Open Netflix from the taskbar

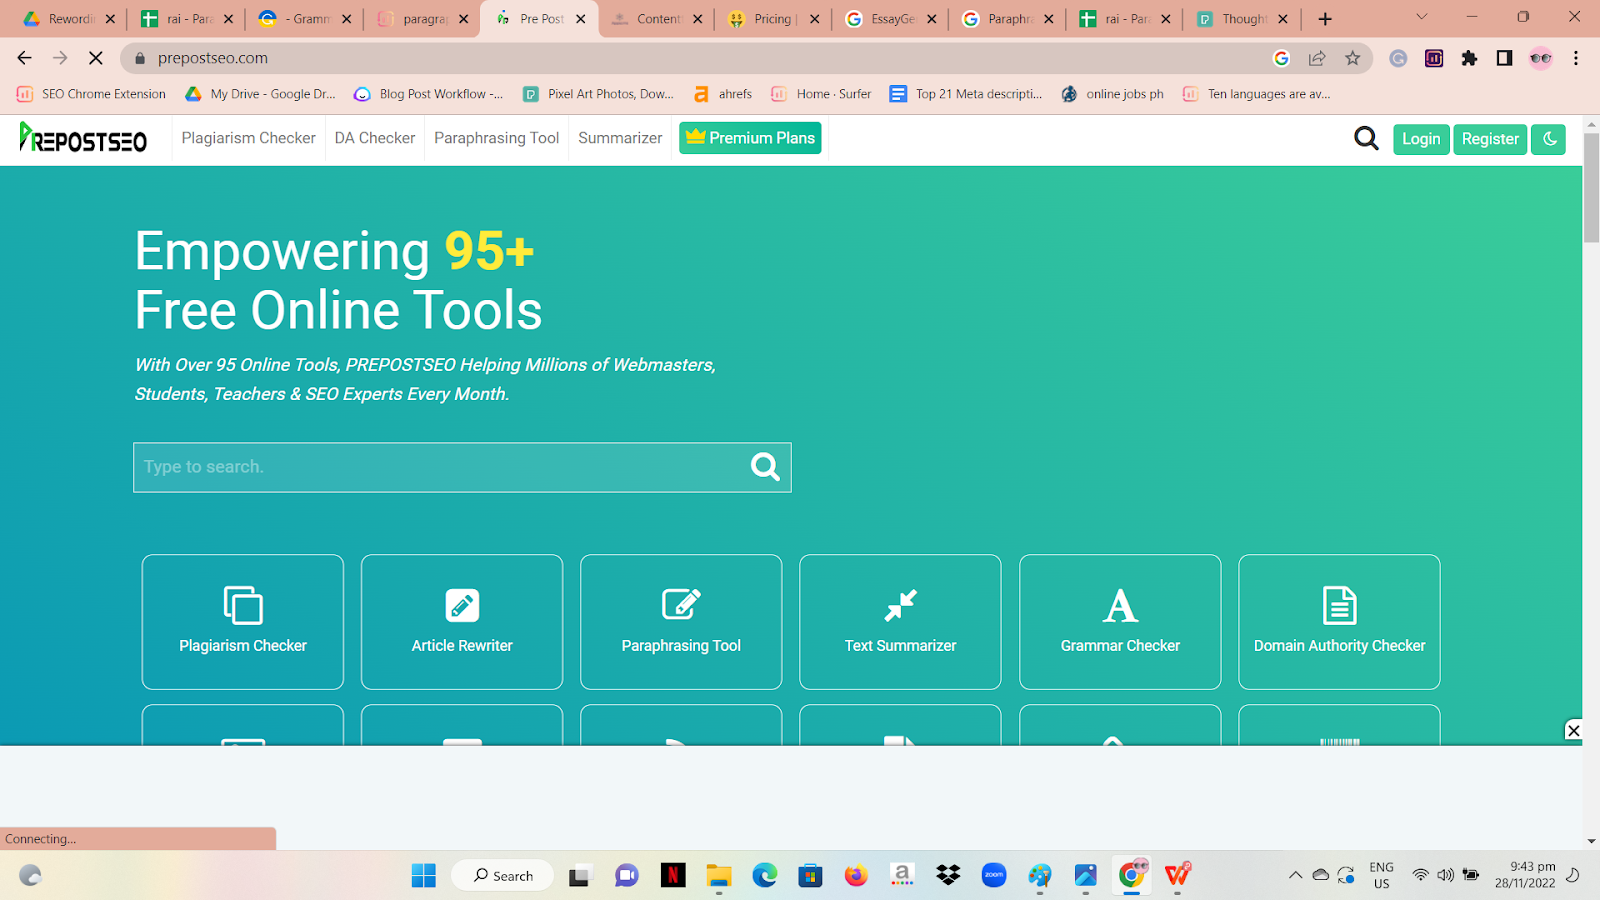(673, 876)
